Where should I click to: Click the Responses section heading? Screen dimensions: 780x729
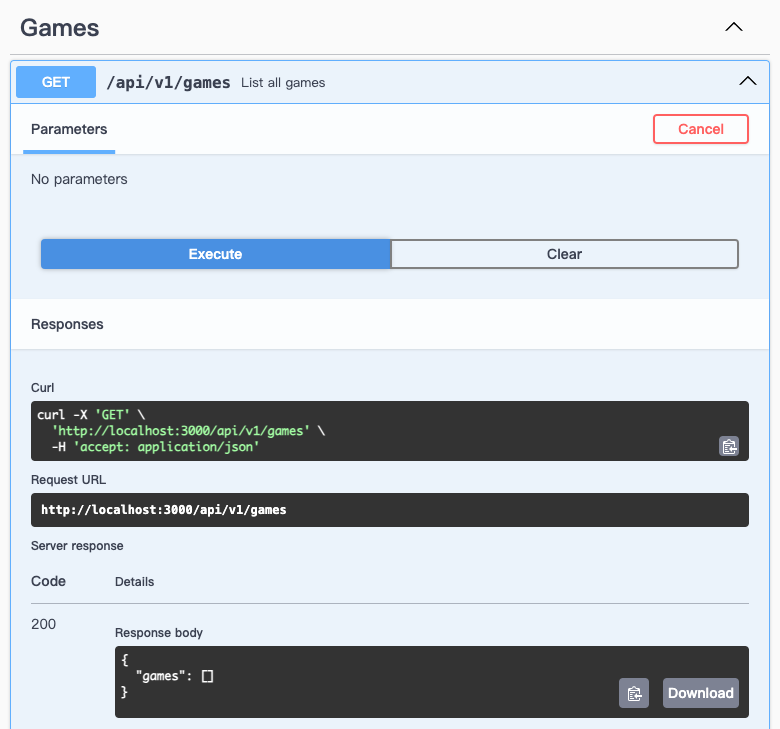pyautogui.click(x=67, y=324)
